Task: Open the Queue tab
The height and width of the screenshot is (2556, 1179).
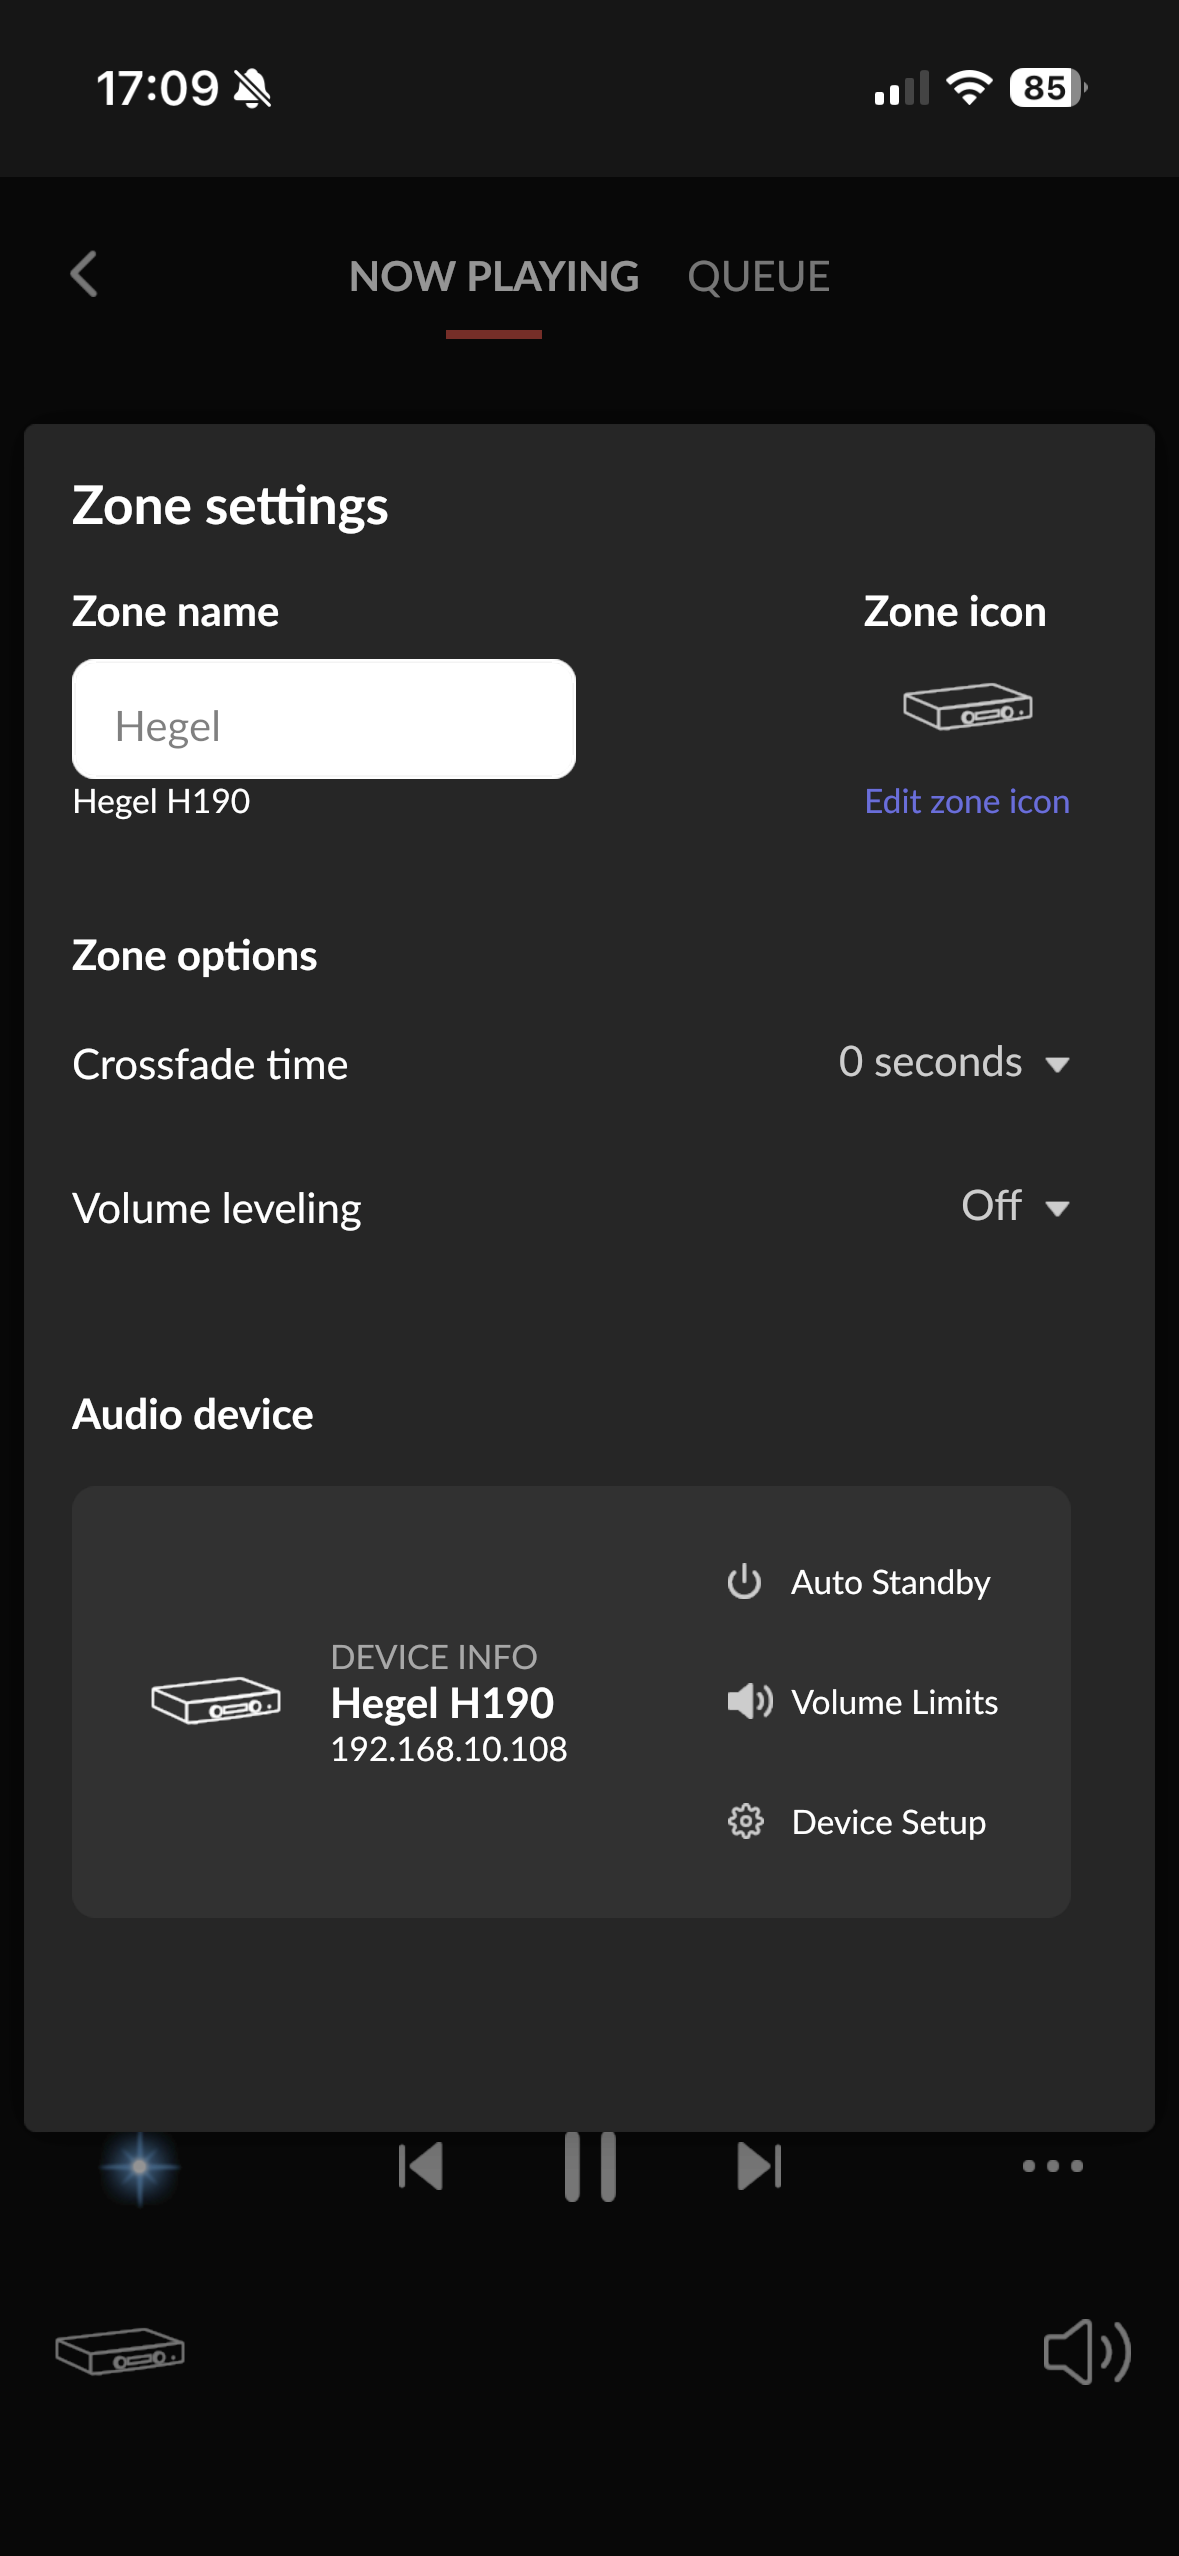Action: coord(758,277)
